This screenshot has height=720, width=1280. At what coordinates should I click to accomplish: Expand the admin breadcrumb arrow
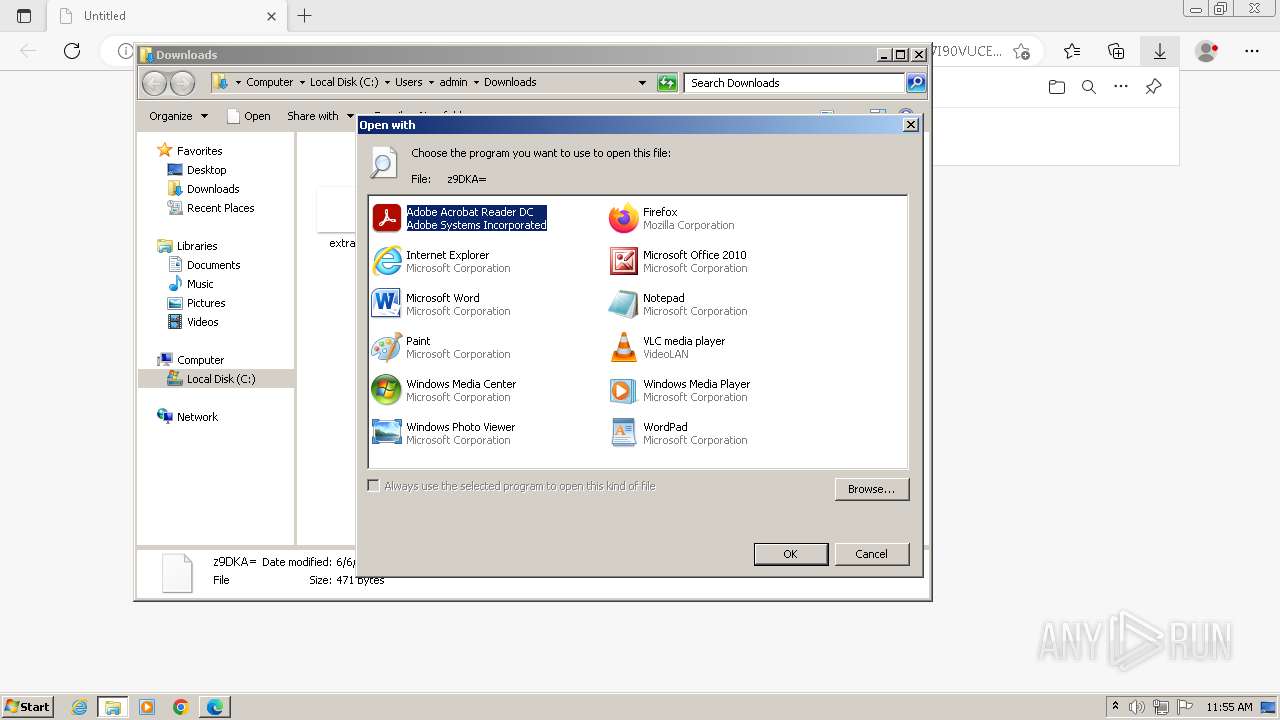coord(475,83)
